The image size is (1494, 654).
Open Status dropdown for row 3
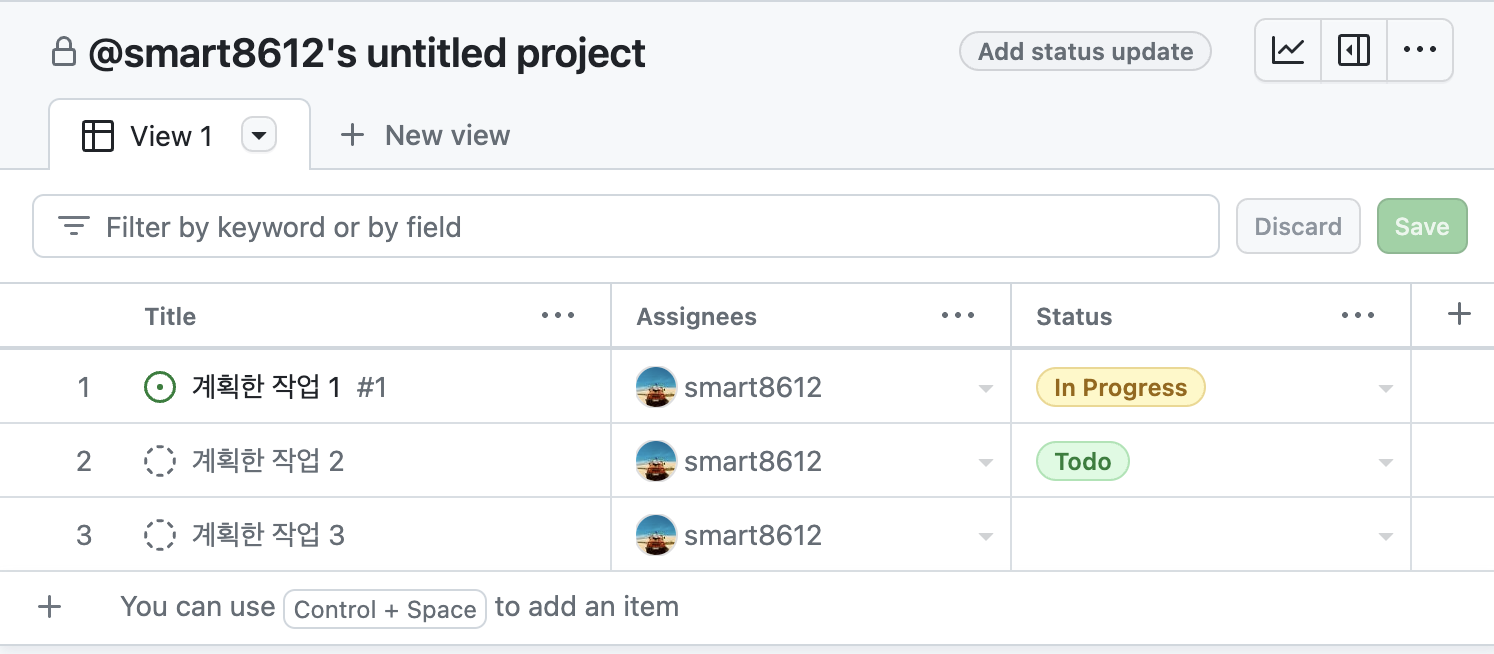pyautogui.click(x=1385, y=537)
